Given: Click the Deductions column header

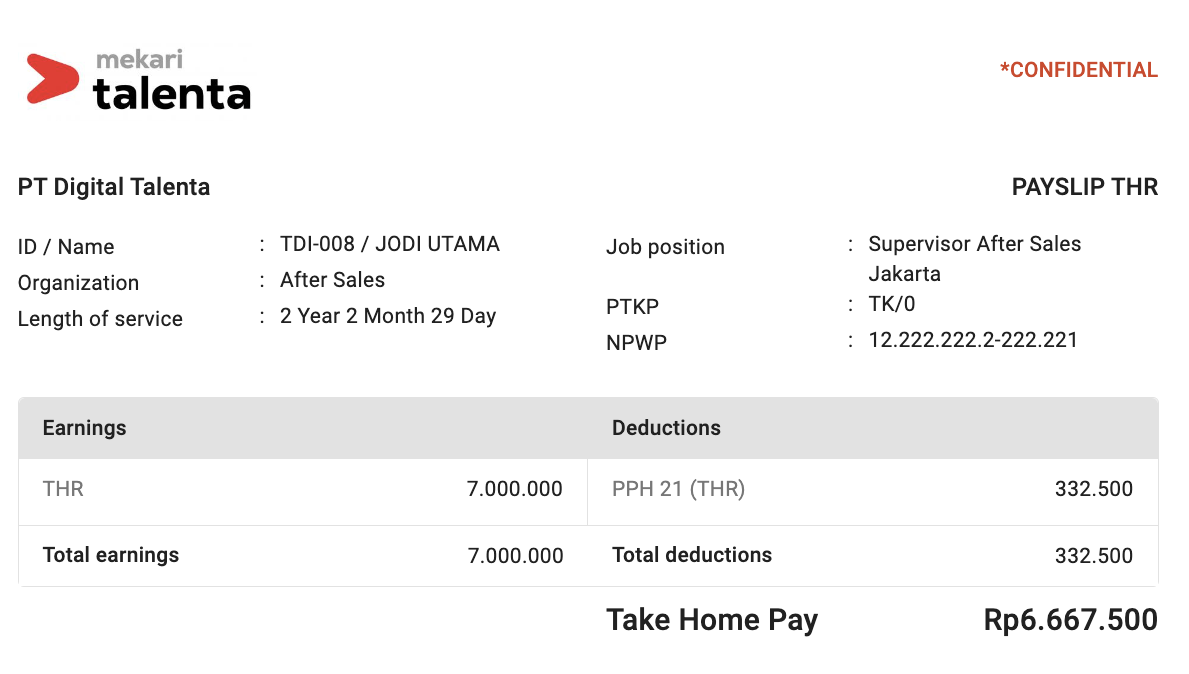Looking at the screenshot, I should click(666, 428).
